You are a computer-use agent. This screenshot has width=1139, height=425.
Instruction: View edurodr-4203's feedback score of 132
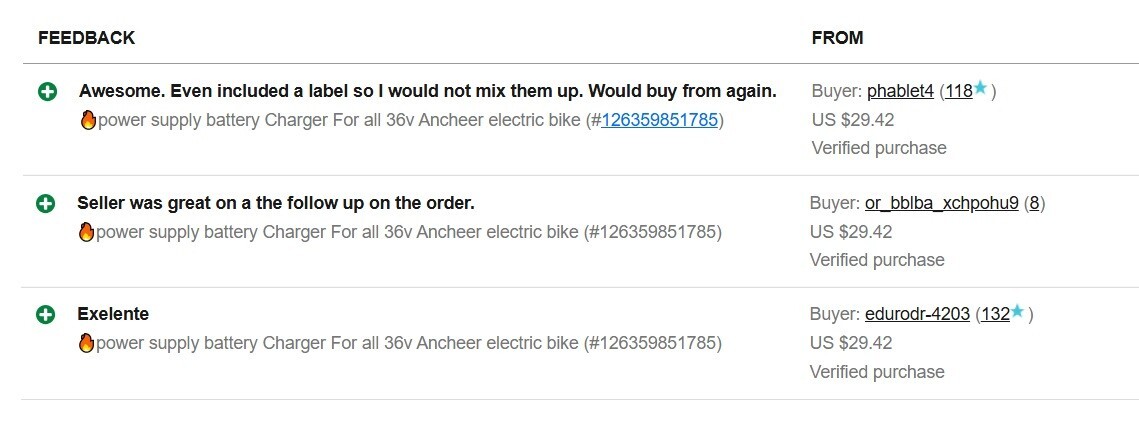pyautogui.click(x=995, y=315)
